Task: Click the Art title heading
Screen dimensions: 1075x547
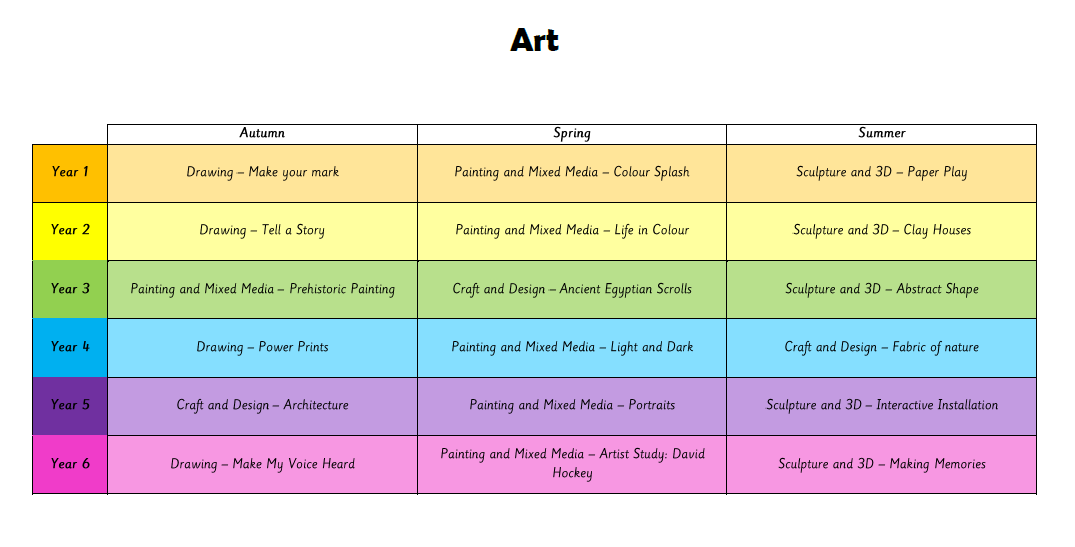Action: (x=534, y=40)
